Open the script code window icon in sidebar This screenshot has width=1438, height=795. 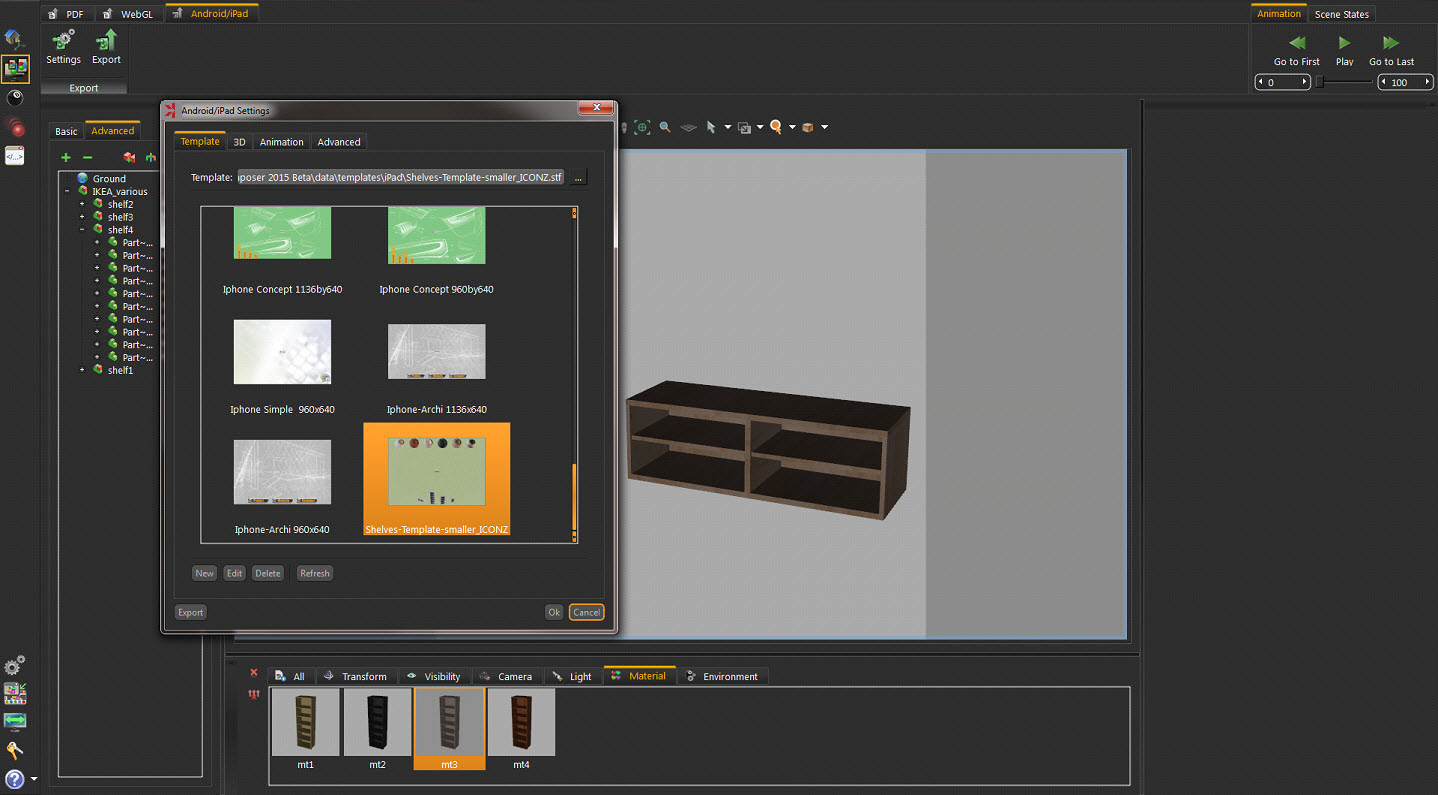pos(15,156)
